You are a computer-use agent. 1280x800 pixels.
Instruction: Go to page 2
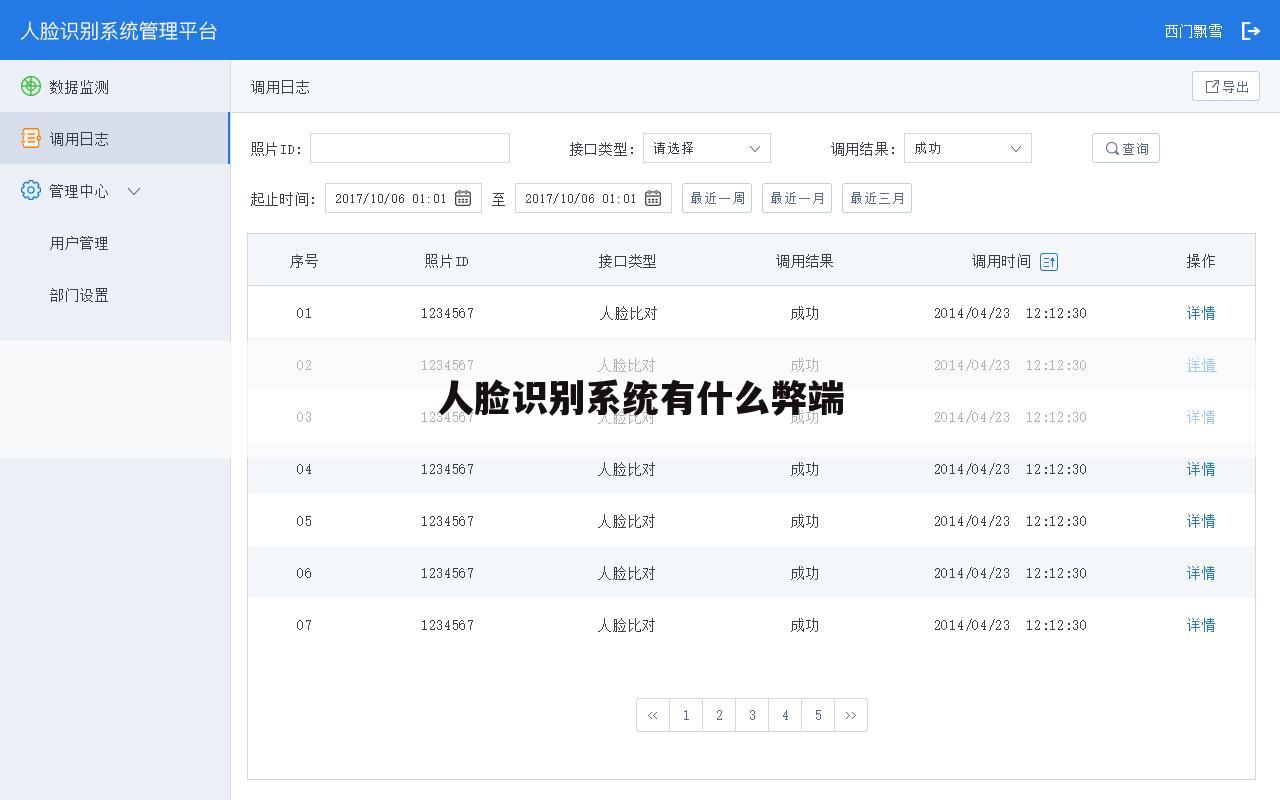pyautogui.click(x=719, y=715)
